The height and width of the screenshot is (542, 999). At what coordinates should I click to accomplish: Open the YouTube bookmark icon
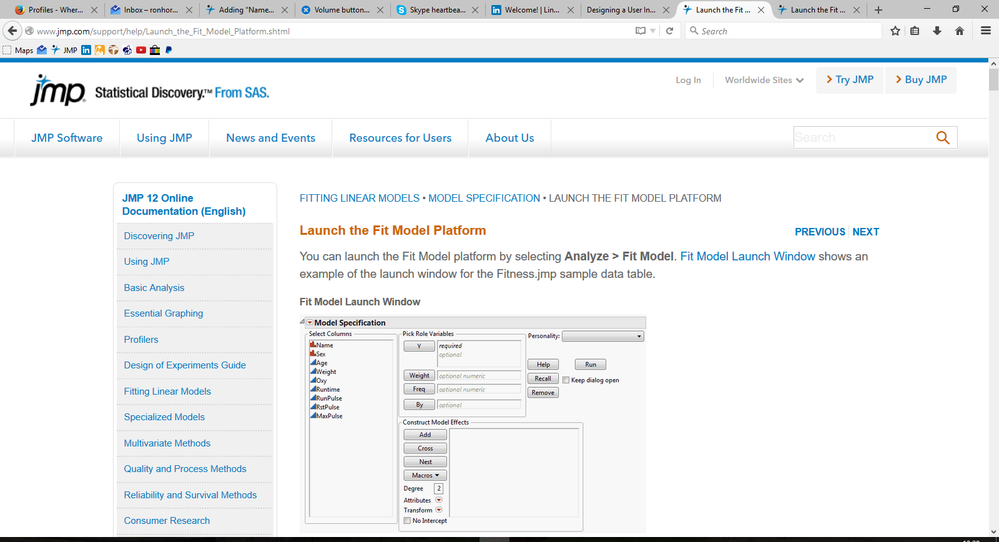(141, 50)
